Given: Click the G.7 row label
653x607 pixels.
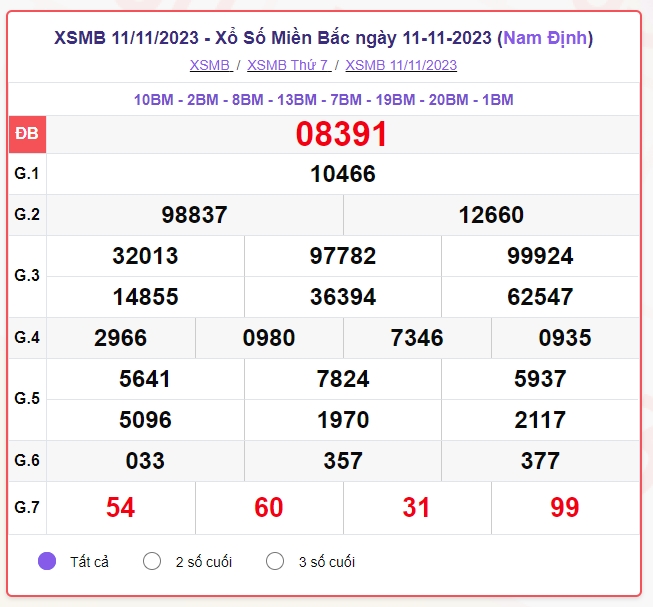Looking at the screenshot, I should tap(27, 507).
